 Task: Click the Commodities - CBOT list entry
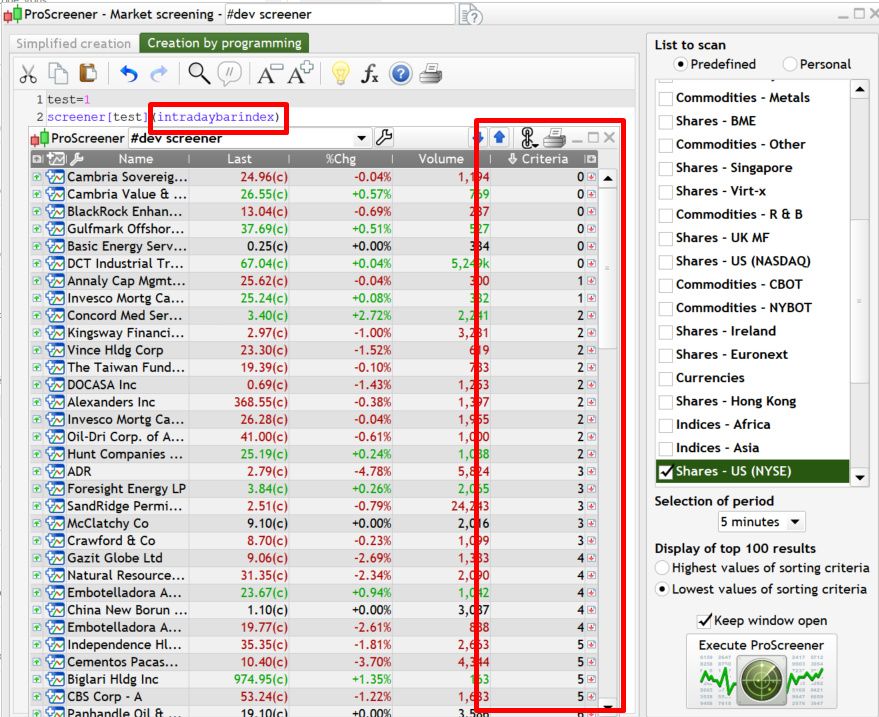(739, 285)
